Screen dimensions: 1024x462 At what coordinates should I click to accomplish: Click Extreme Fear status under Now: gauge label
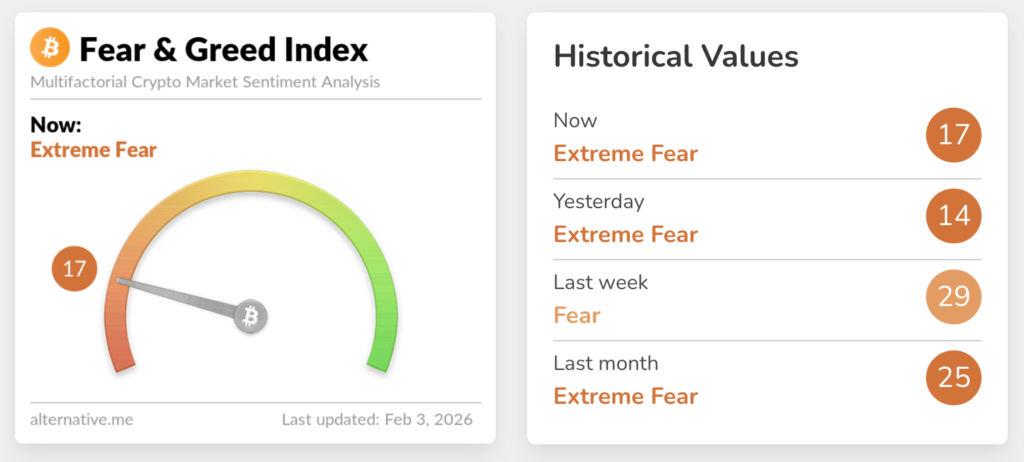pos(94,151)
